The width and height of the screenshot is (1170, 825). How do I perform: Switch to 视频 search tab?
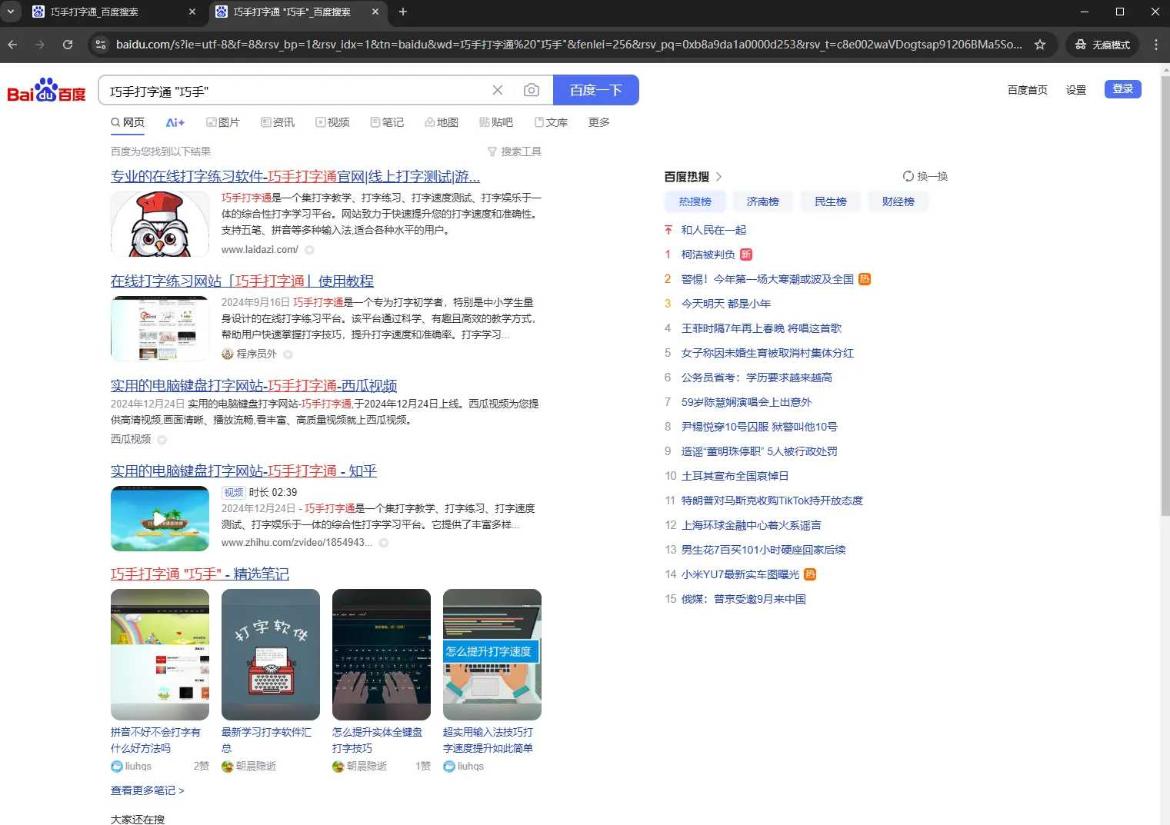[332, 122]
